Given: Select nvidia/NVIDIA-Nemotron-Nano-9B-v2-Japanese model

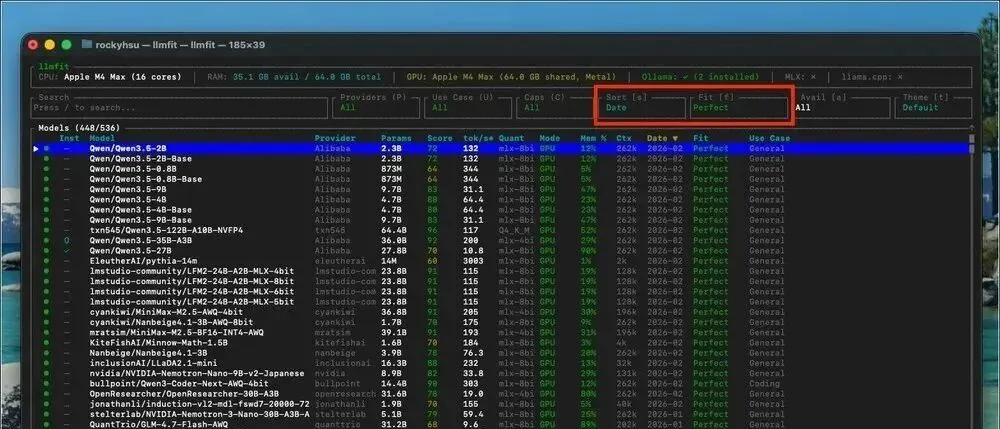Looking at the screenshot, I should (x=501, y=373).
